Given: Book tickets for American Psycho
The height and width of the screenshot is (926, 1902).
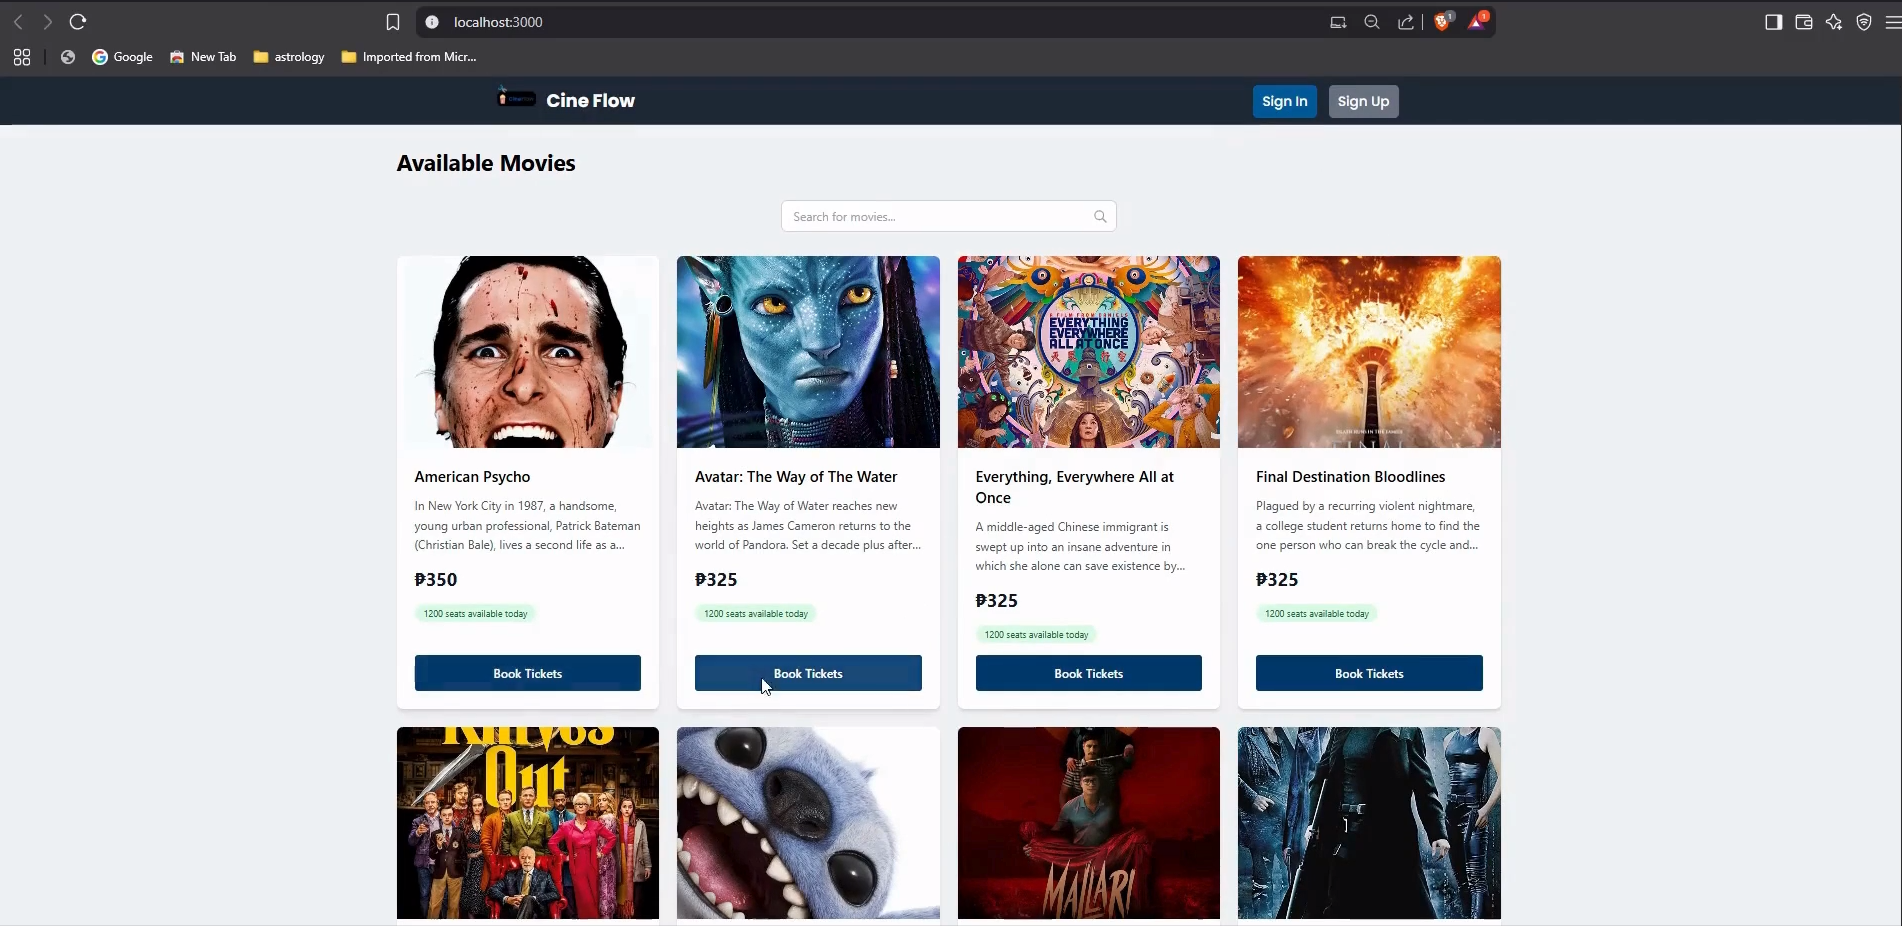Looking at the screenshot, I should coord(527,673).
